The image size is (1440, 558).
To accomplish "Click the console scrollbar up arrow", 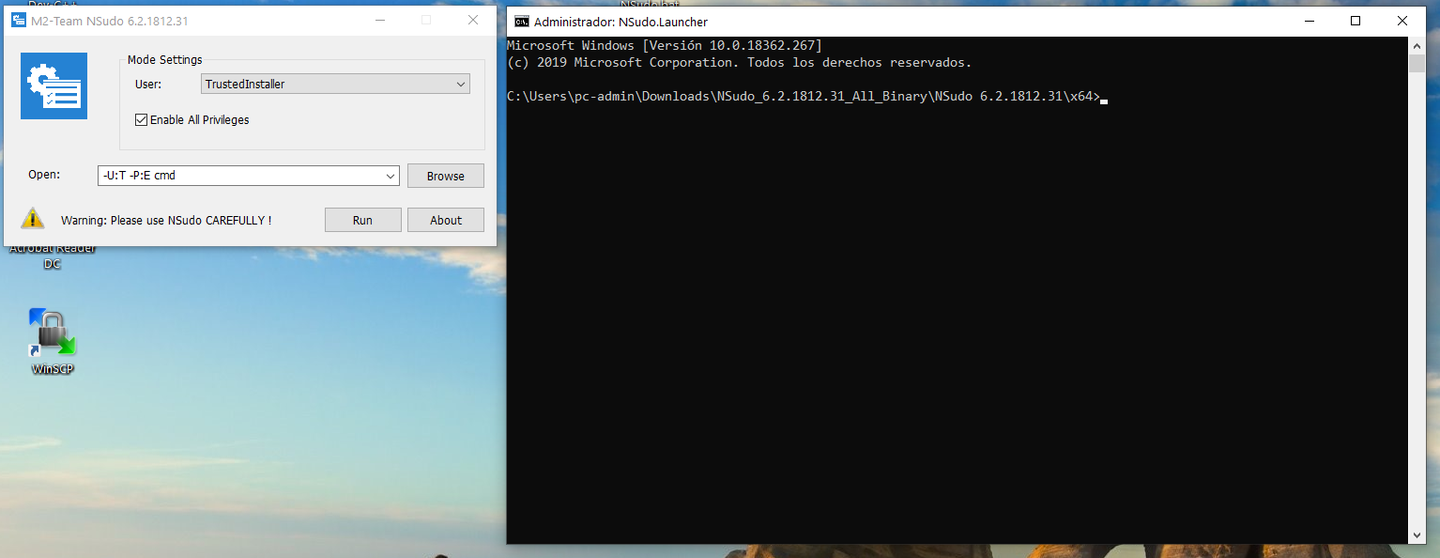I will [x=1416, y=46].
